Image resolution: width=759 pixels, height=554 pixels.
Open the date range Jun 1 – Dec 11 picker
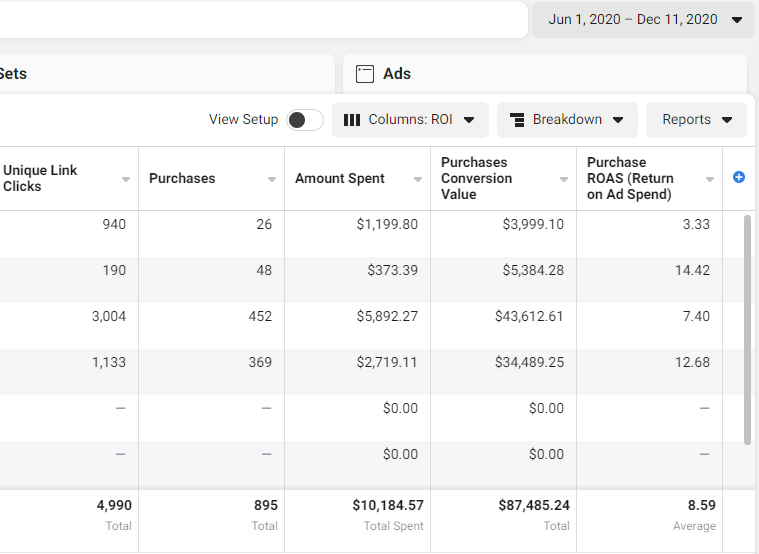(643, 19)
